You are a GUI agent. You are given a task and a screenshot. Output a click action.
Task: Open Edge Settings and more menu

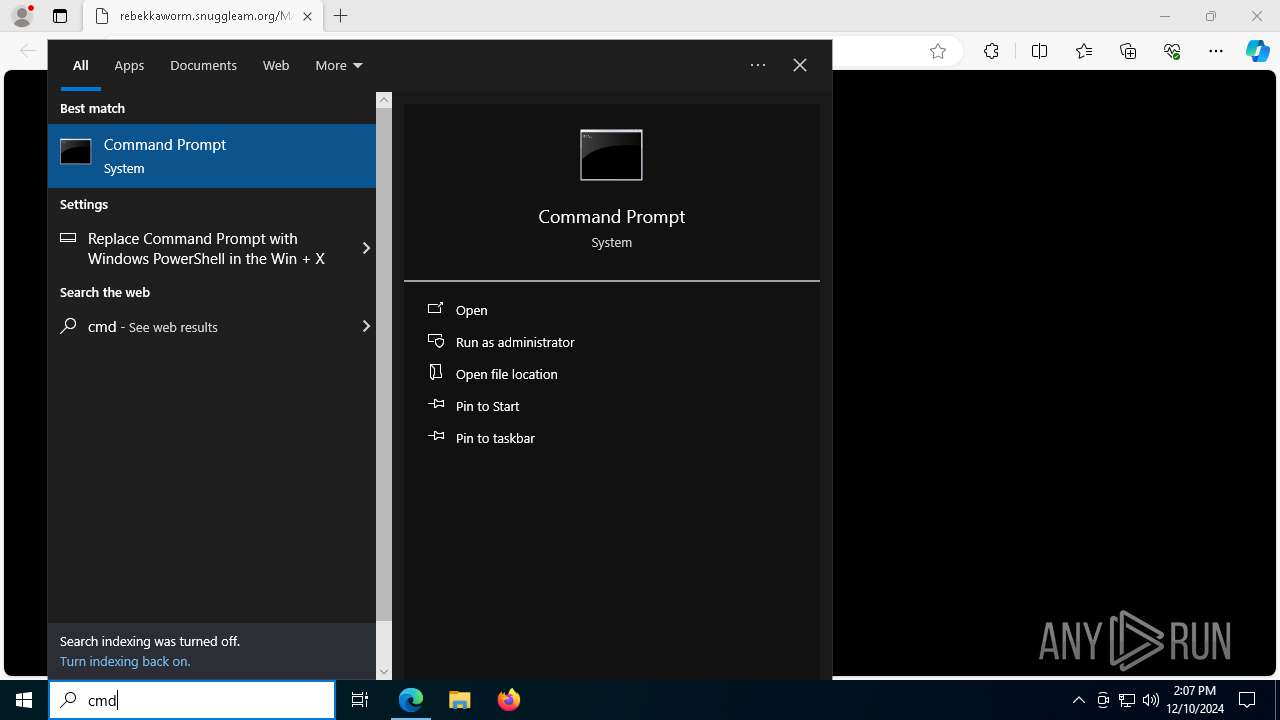point(1216,51)
